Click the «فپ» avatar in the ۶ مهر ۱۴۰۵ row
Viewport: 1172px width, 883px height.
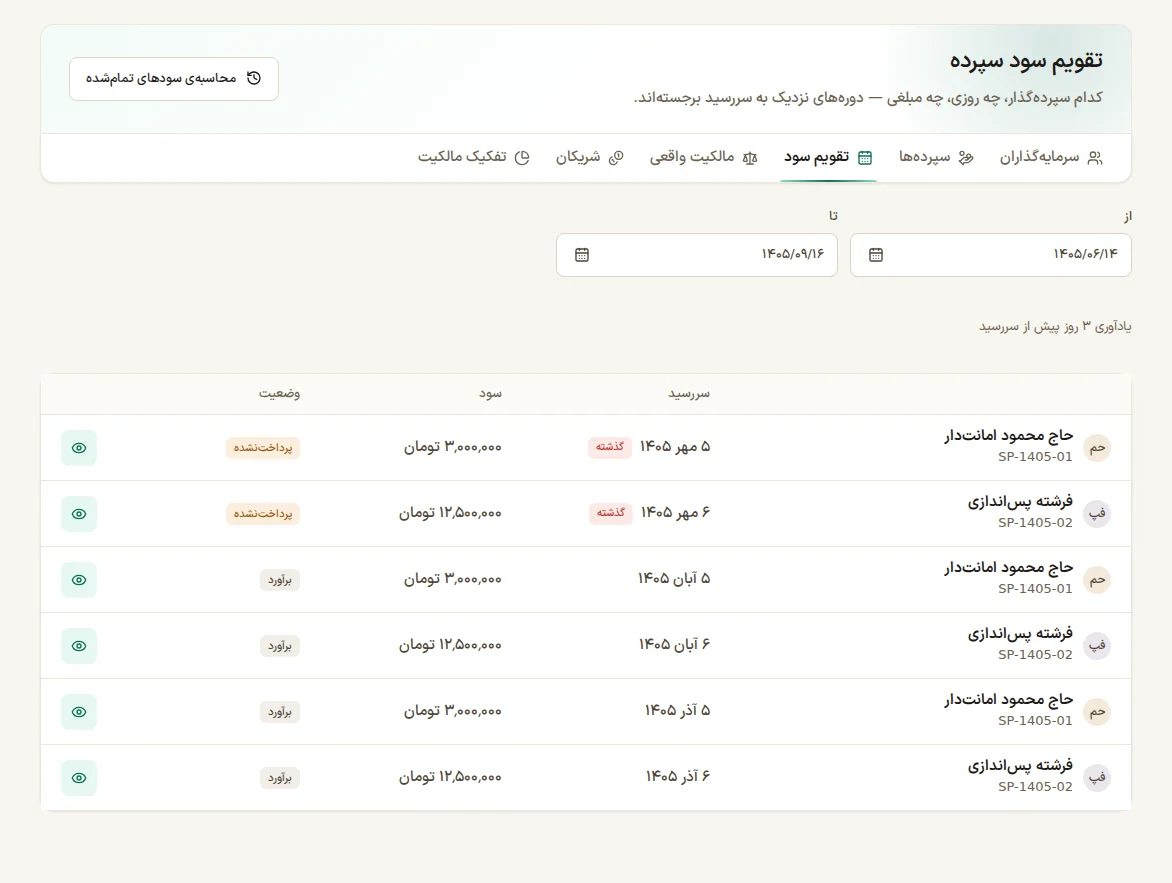pos(1097,514)
